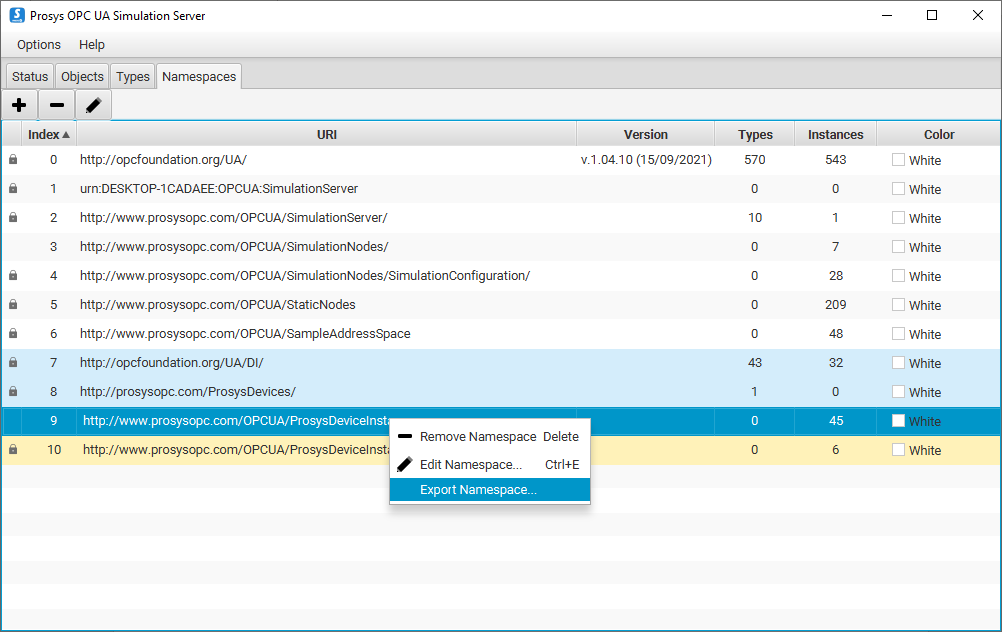Click the pencil edit namespace toolbar icon
The width and height of the screenshot is (1002, 632).
click(x=94, y=105)
